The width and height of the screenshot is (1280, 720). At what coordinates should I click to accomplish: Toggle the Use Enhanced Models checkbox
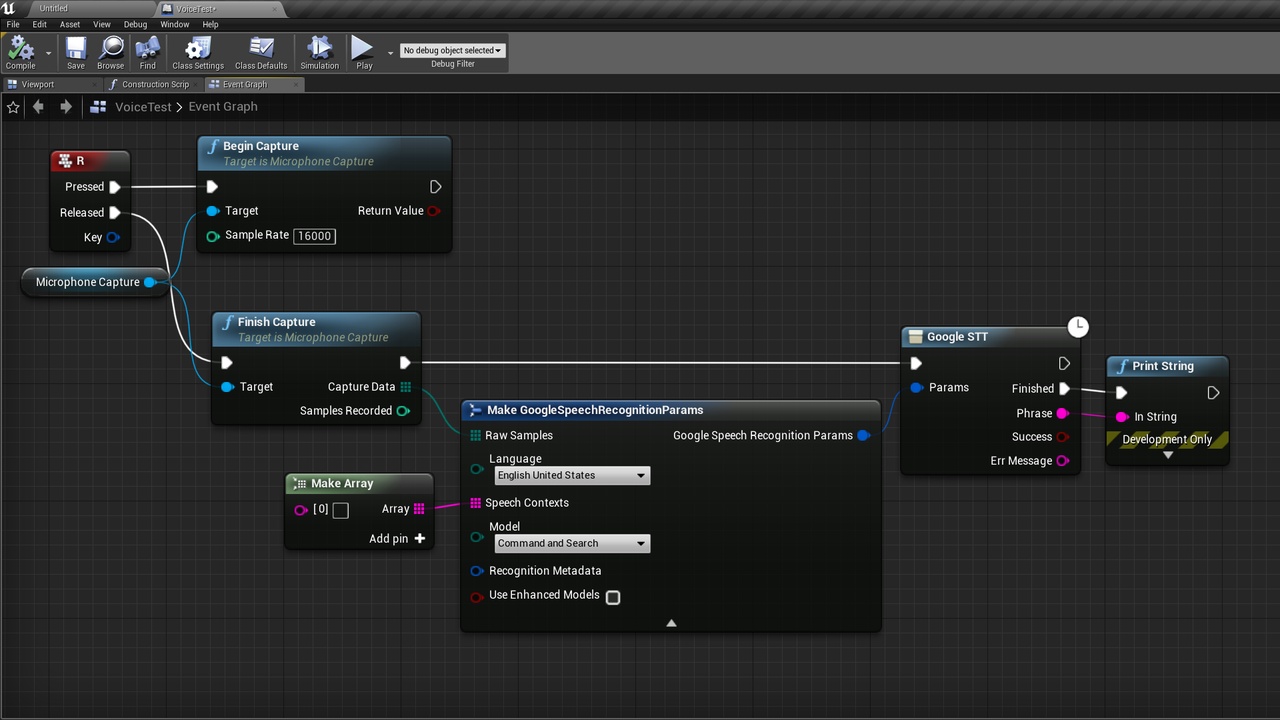tap(613, 597)
